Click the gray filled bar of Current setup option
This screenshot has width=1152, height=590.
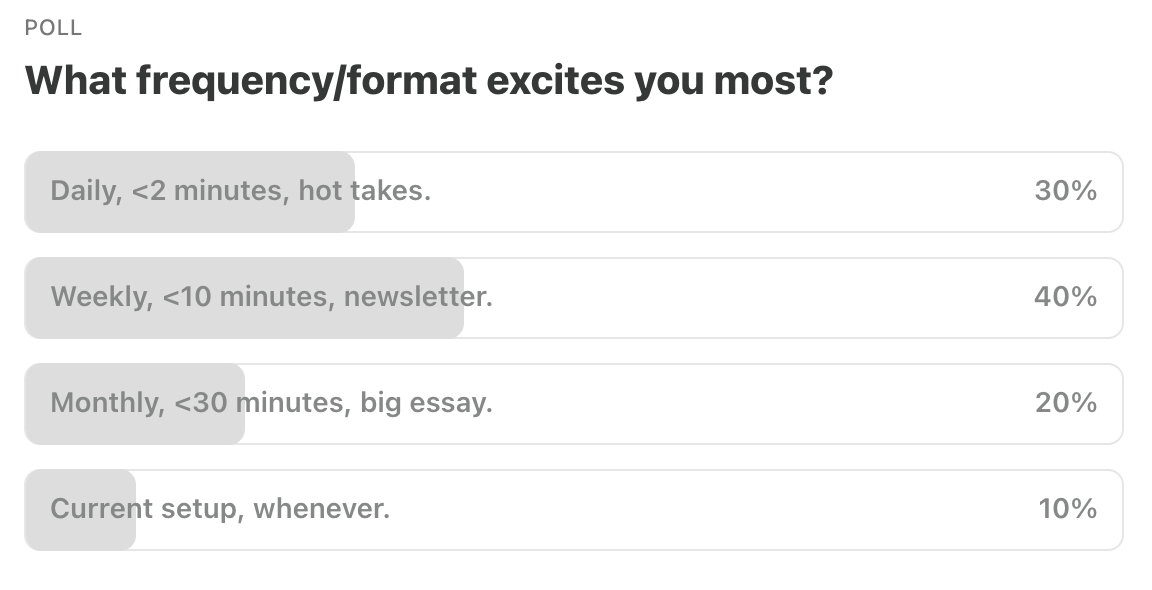tap(80, 510)
